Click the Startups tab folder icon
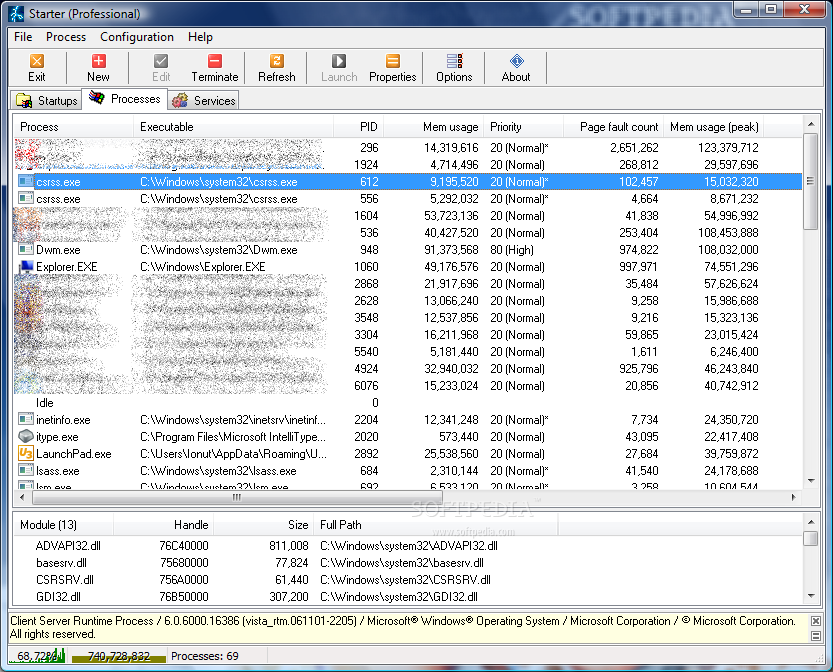Image resolution: width=833 pixels, height=672 pixels. click(24, 100)
